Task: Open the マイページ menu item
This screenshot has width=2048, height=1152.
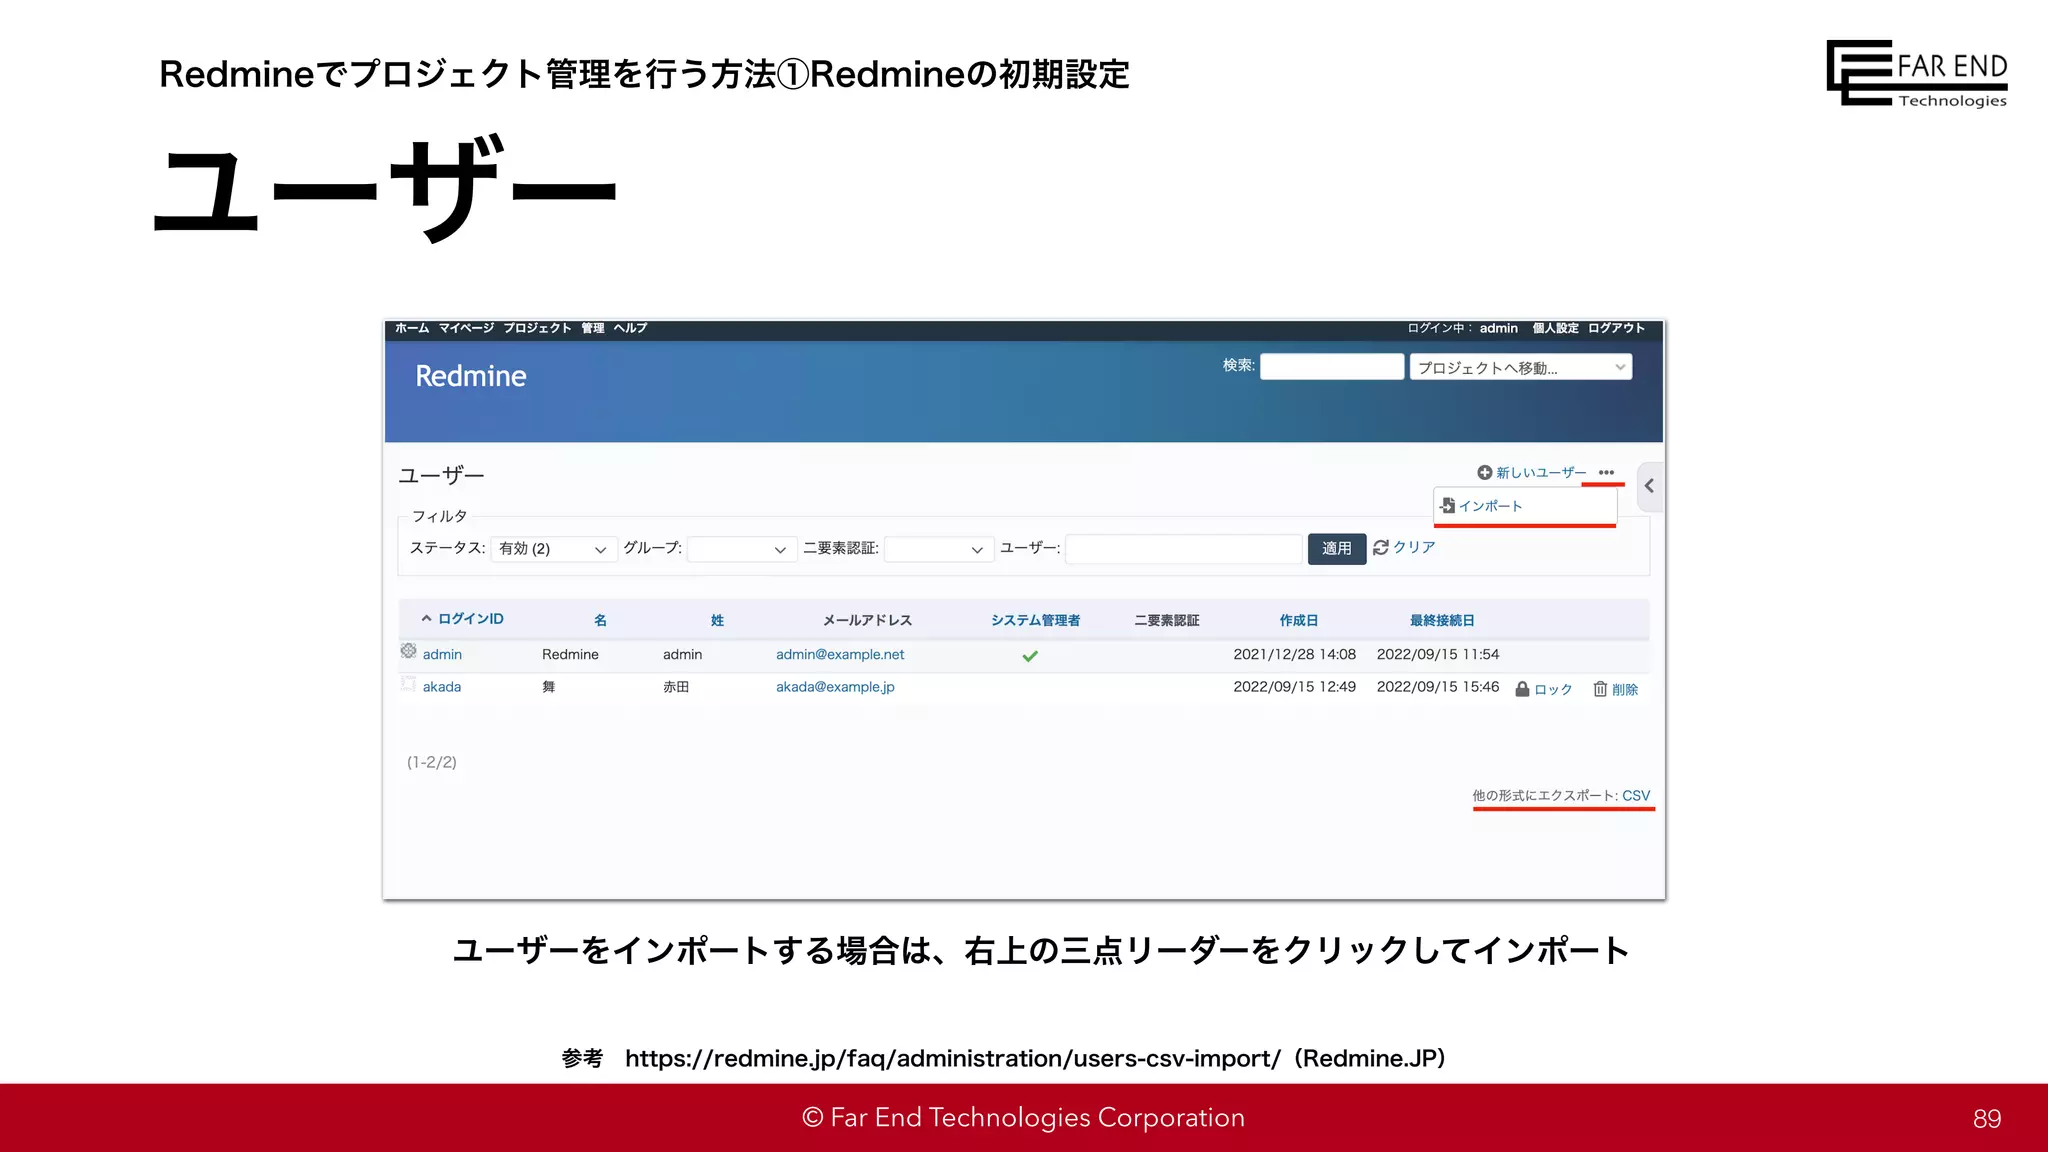Action: 466,328
